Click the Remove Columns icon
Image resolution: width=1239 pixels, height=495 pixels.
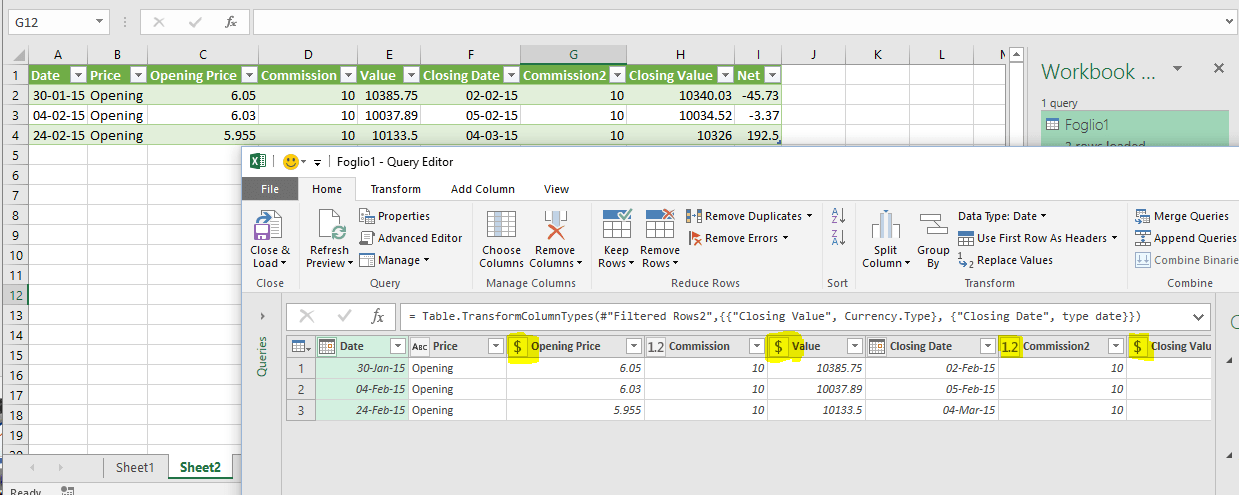coord(555,226)
